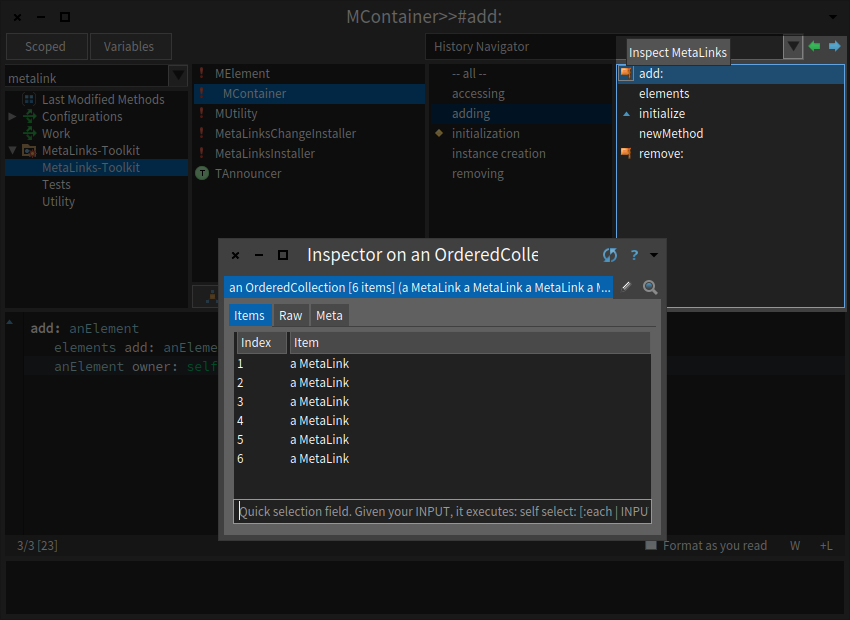Click the red warning icon beside MUtility
Image resolution: width=850 pixels, height=620 pixels.
point(202,113)
